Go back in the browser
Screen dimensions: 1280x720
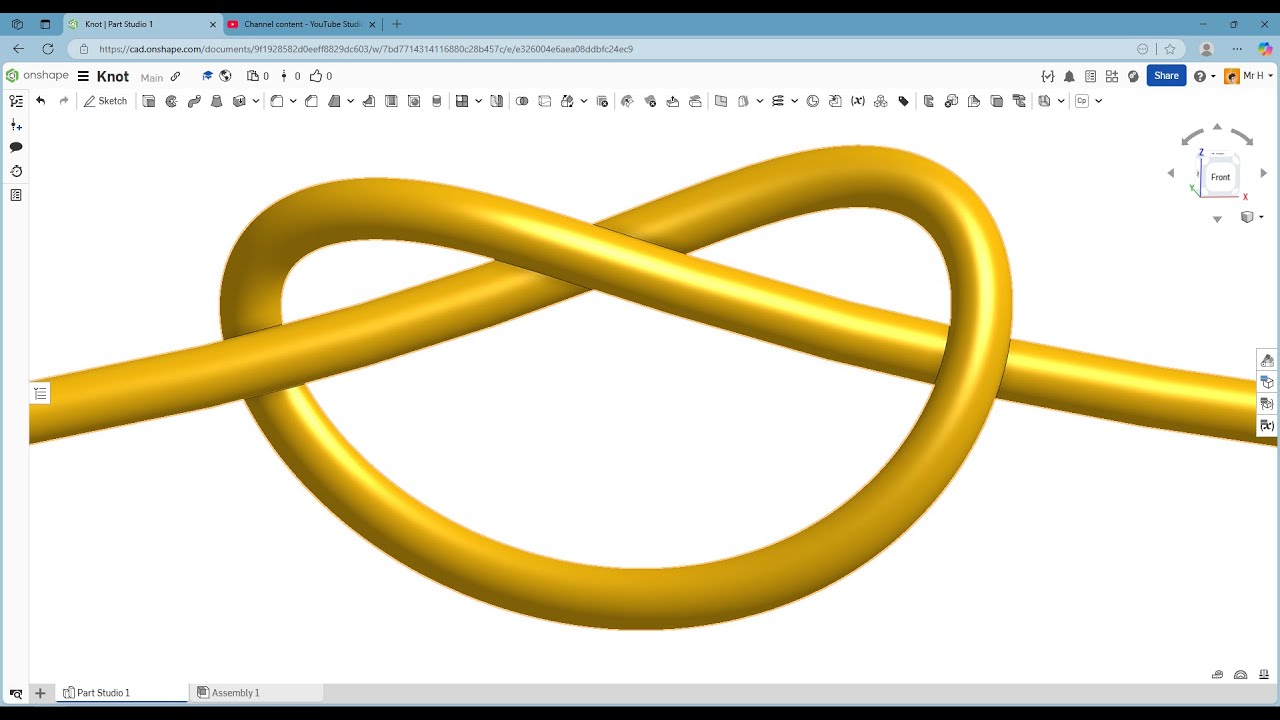(18, 48)
